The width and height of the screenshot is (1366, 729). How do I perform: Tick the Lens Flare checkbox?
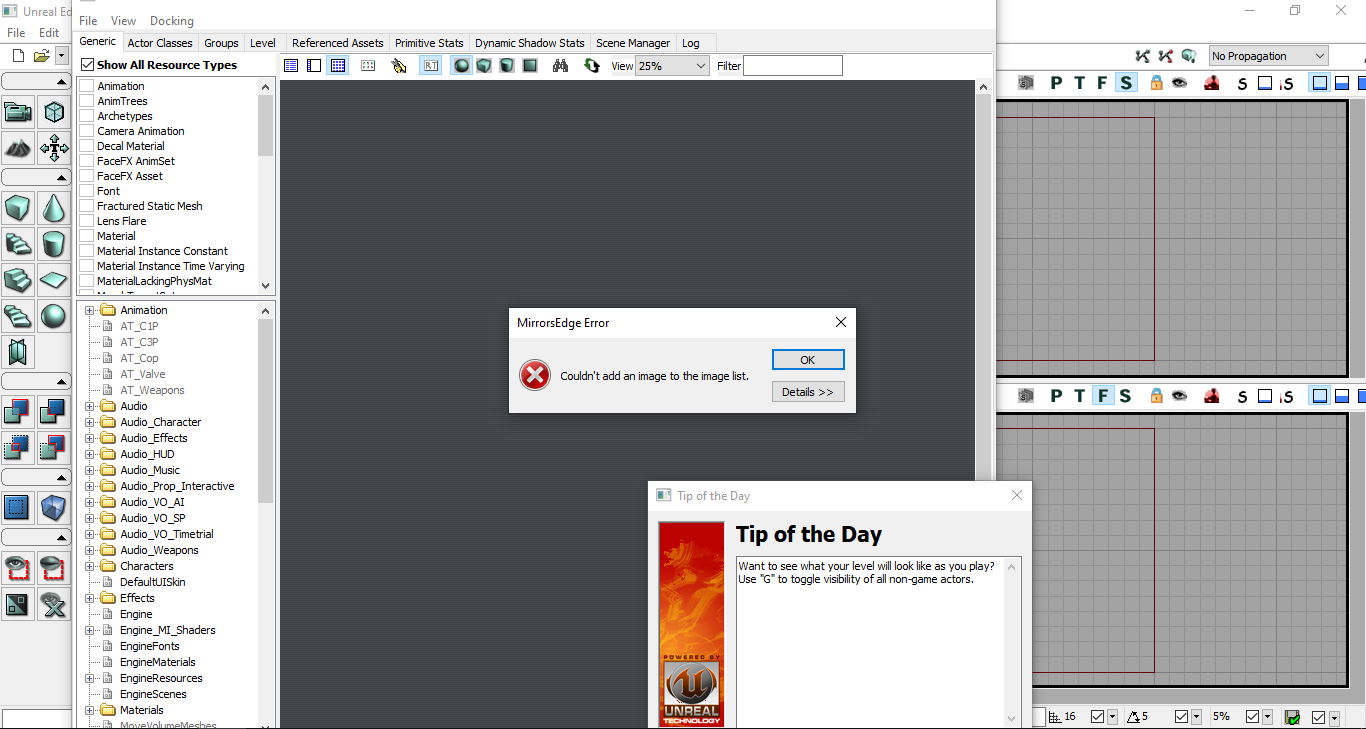[87, 221]
